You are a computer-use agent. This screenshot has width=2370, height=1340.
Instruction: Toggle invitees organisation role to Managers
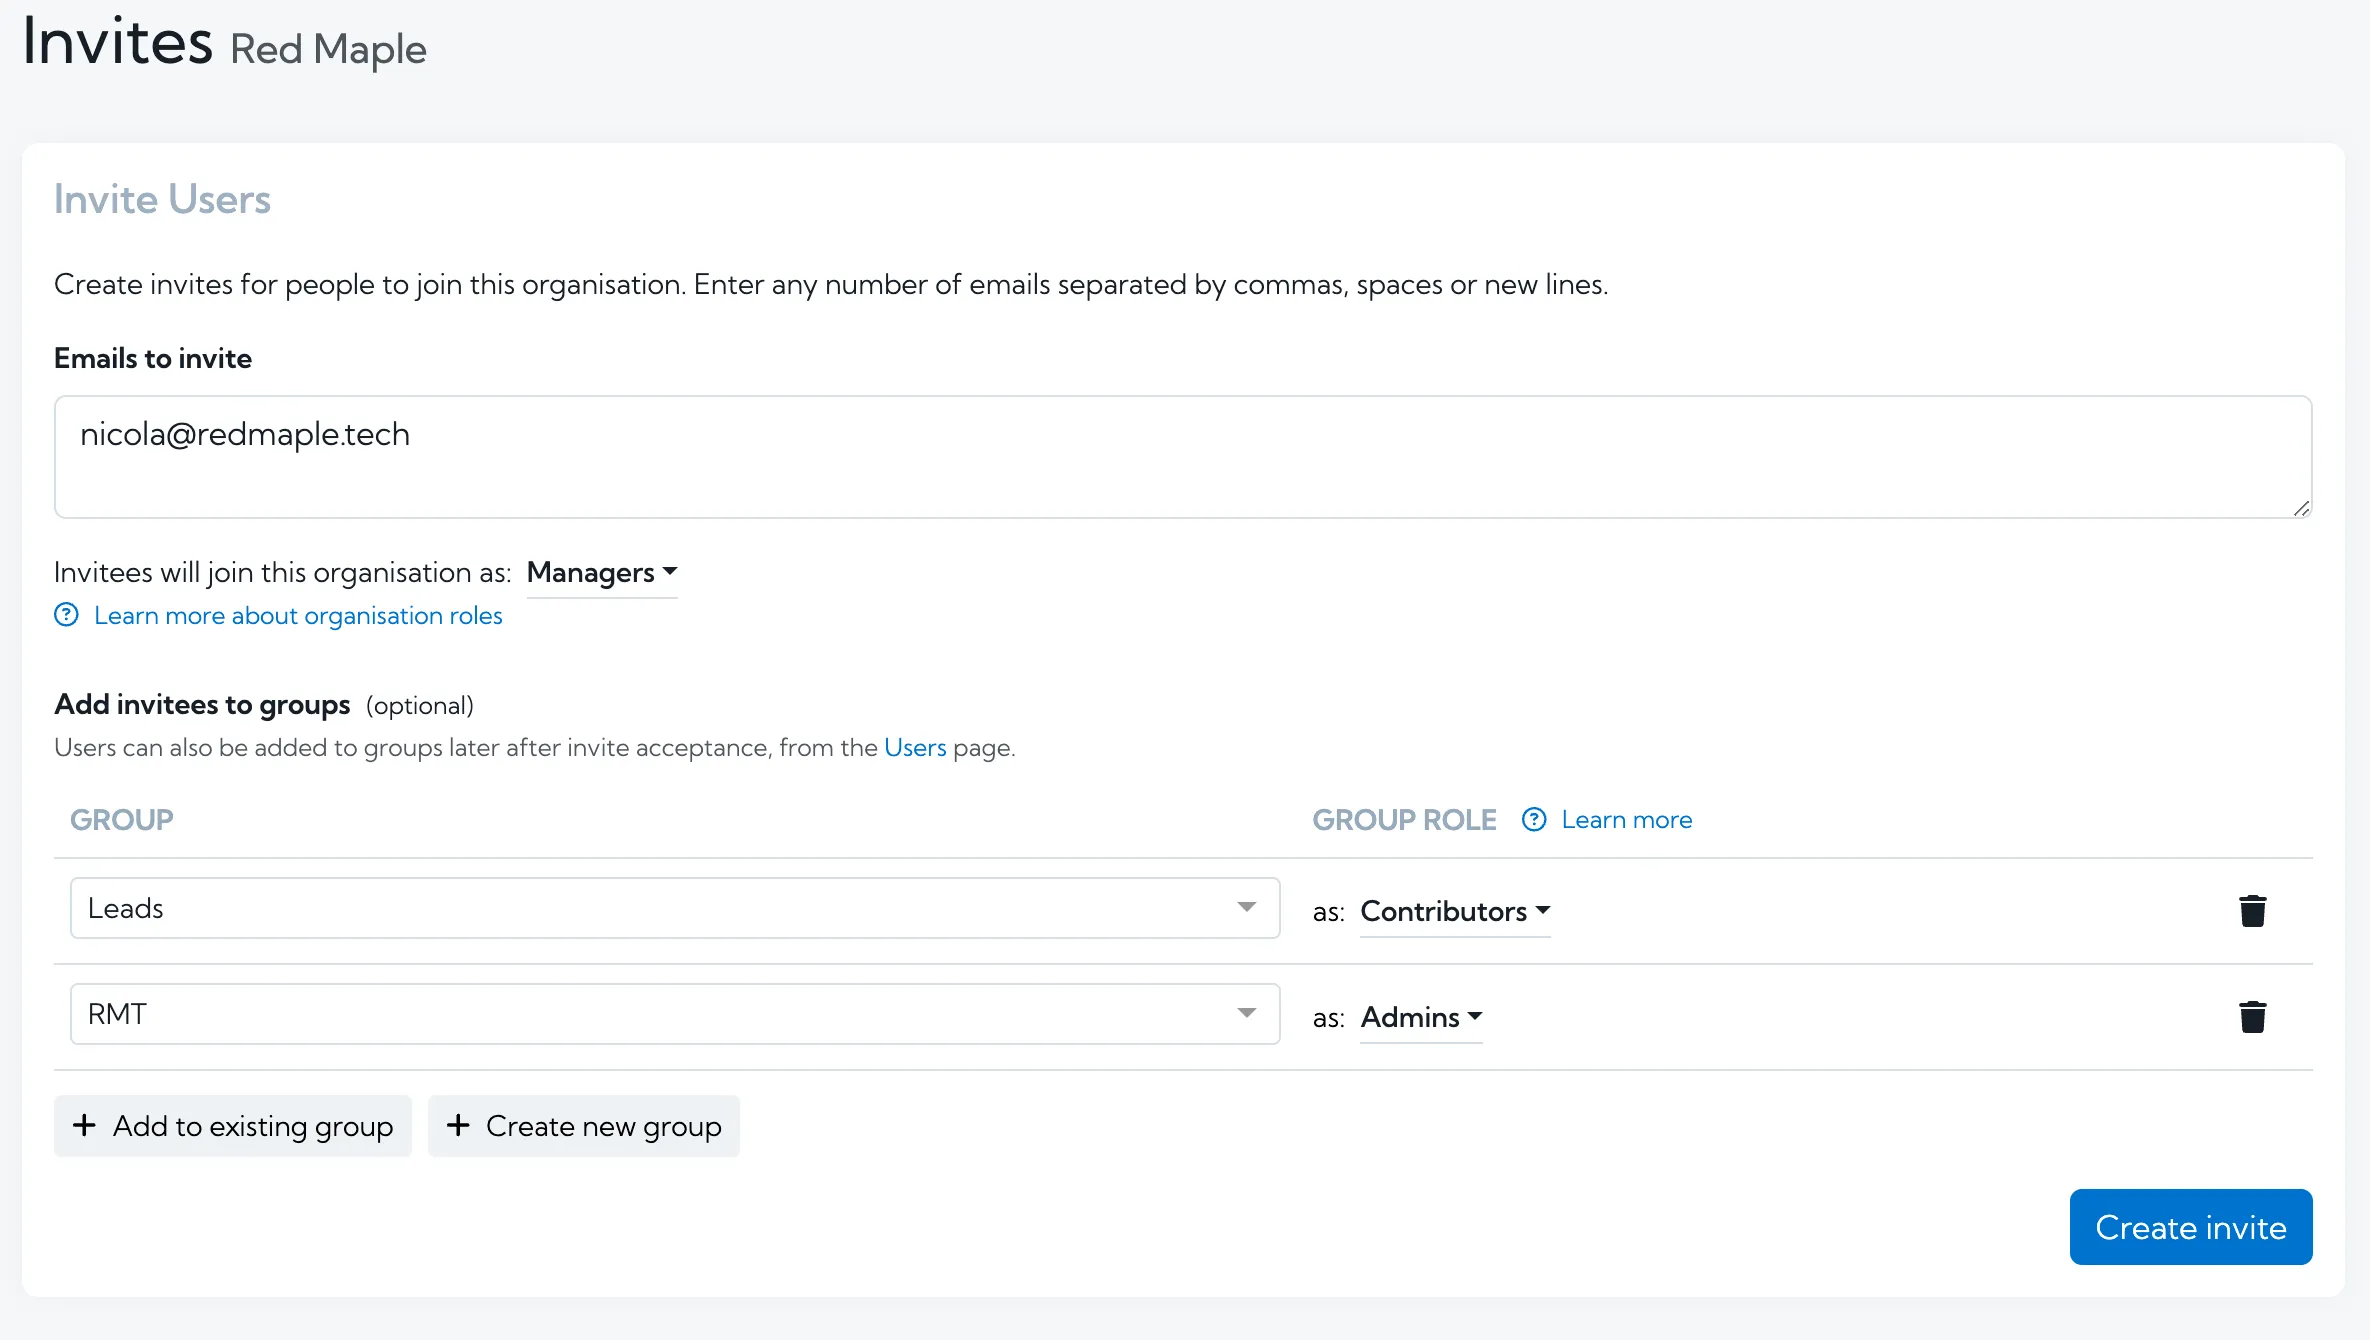pos(602,571)
